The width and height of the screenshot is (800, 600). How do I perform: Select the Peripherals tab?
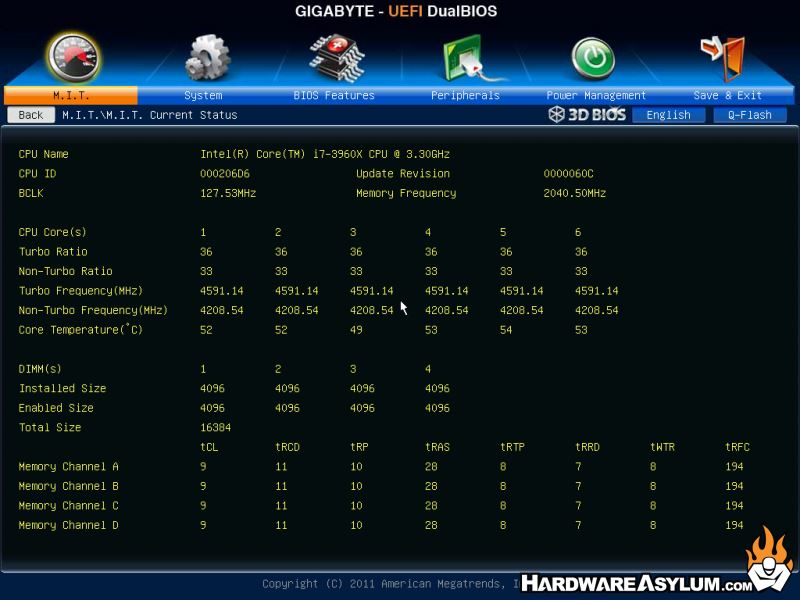[x=465, y=95]
